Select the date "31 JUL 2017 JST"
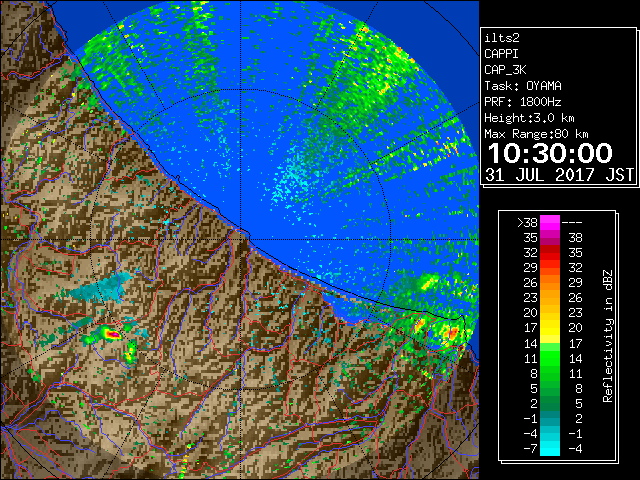The height and width of the screenshot is (480, 640). (559, 175)
